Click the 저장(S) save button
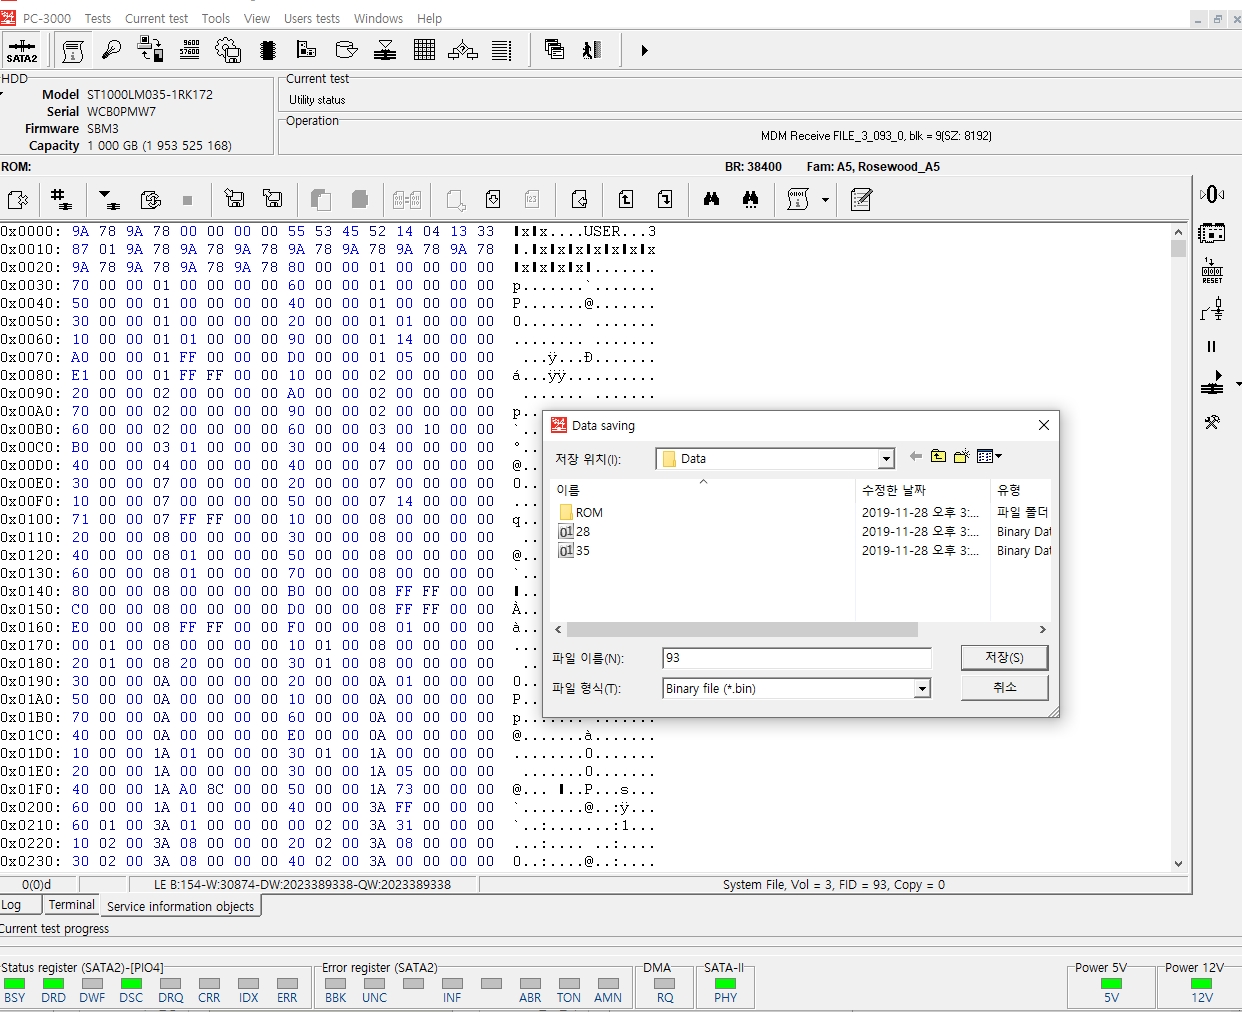The height and width of the screenshot is (1012, 1242). (x=1004, y=657)
